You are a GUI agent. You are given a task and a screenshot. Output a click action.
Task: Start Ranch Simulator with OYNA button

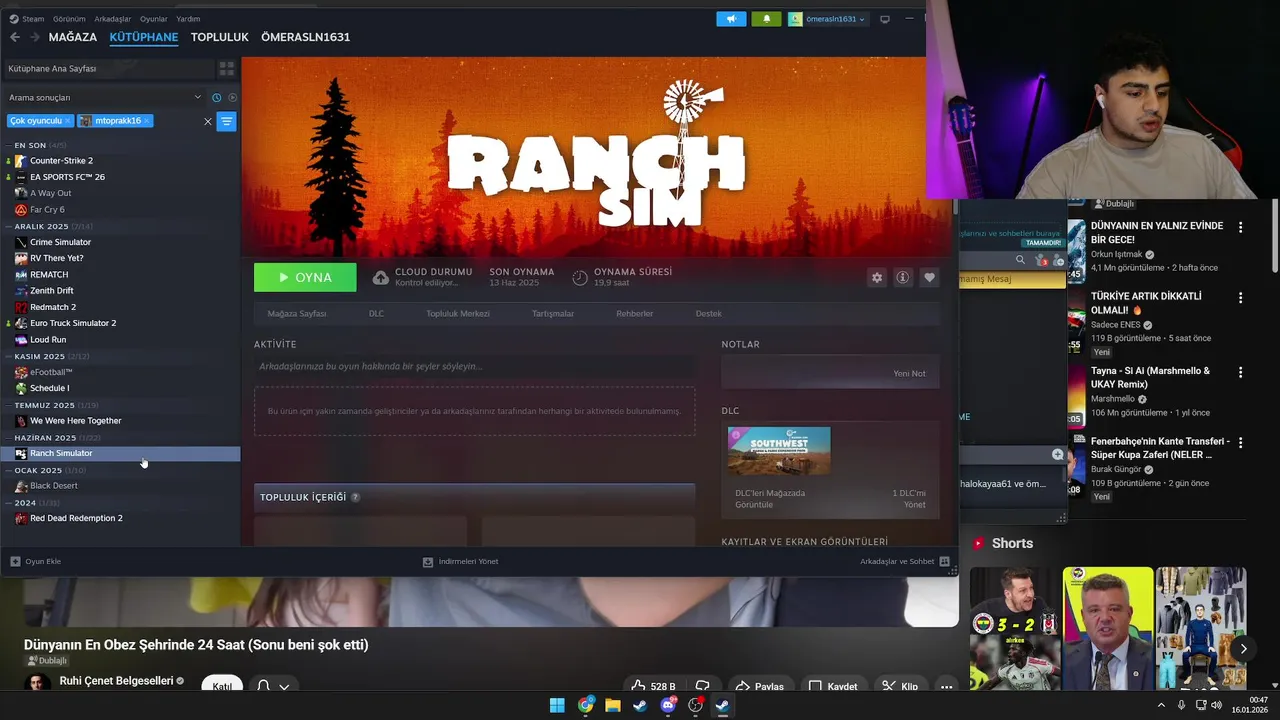(x=305, y=278)
